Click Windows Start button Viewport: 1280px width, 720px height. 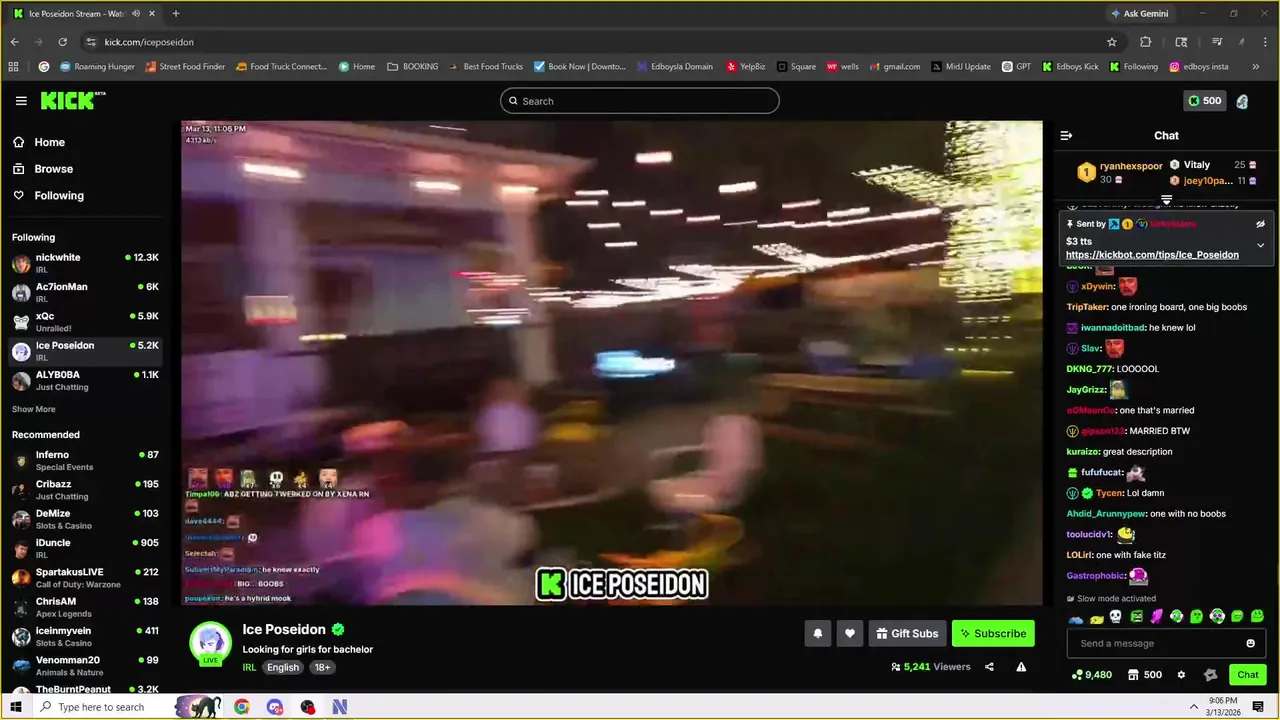click(15, 707)
